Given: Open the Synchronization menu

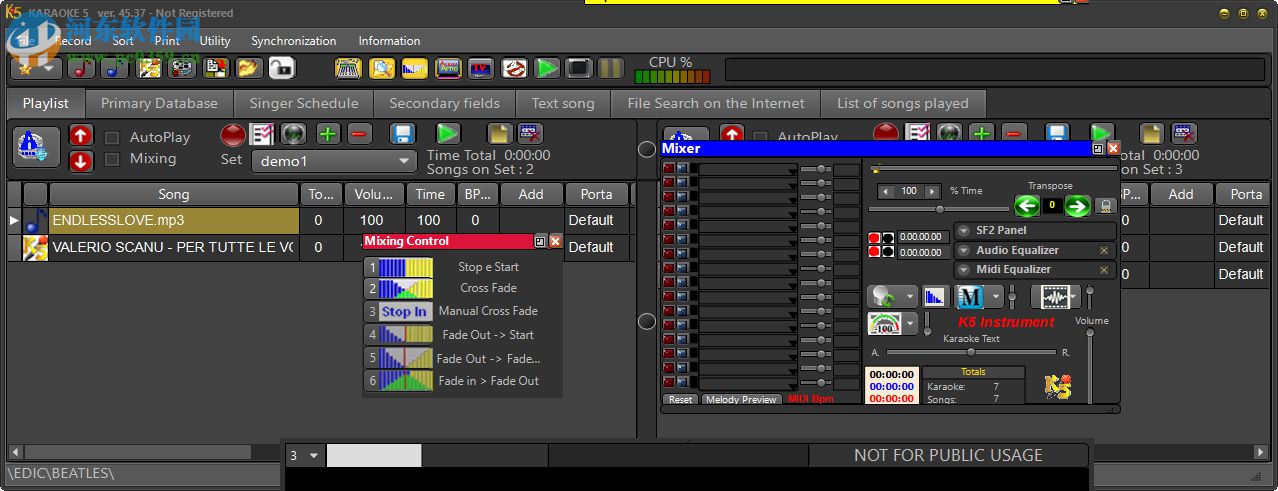Looking at the screenshot, I should pos(293,41).
